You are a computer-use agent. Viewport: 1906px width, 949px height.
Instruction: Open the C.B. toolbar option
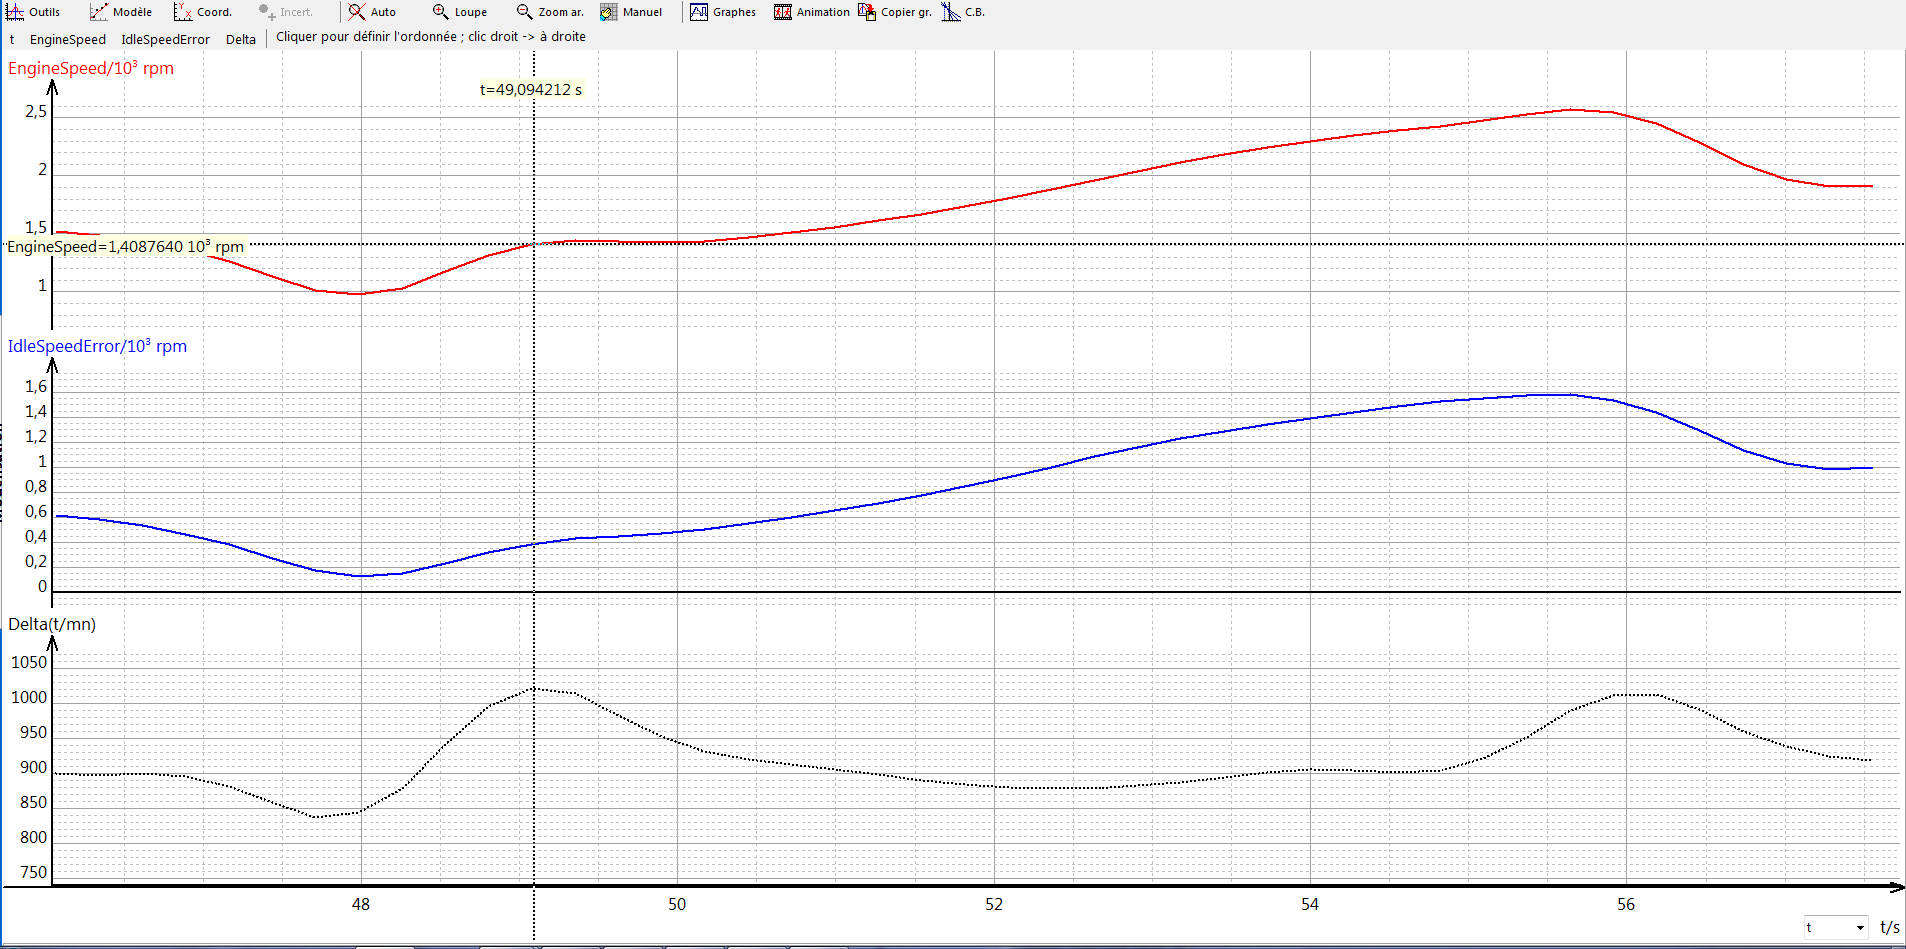click(963, 12)
